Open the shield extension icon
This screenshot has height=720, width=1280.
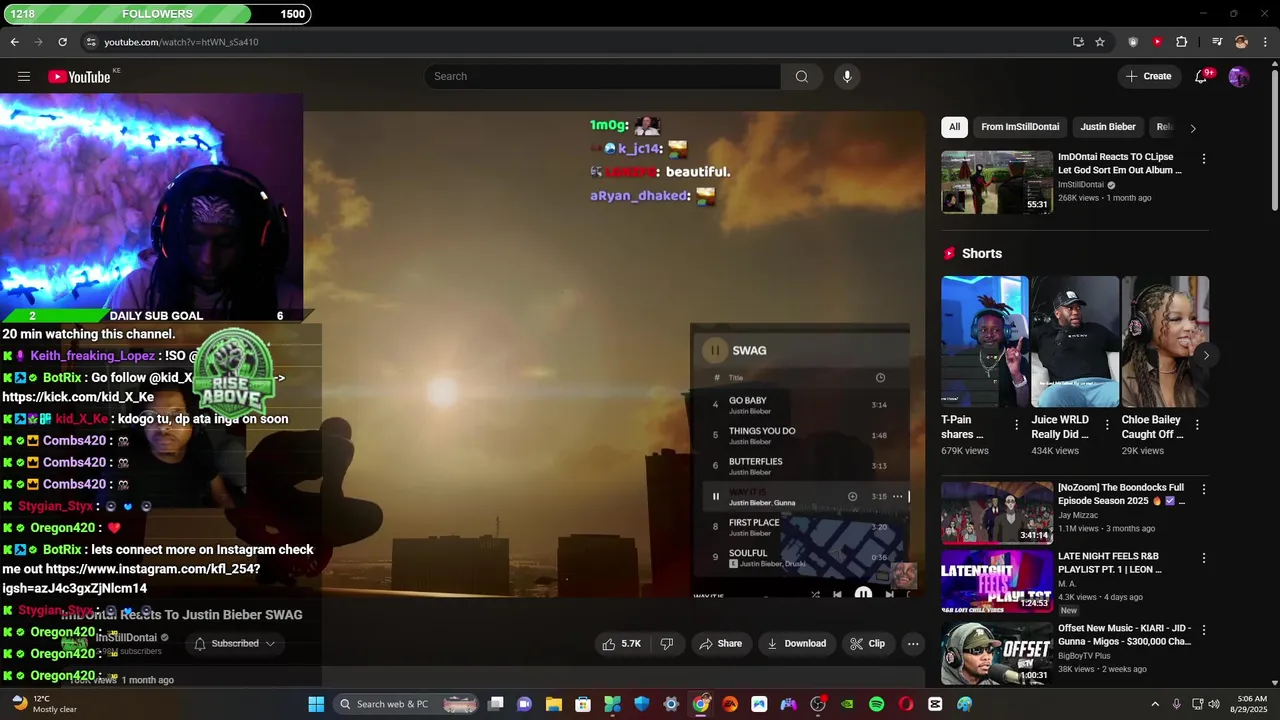1133,42
